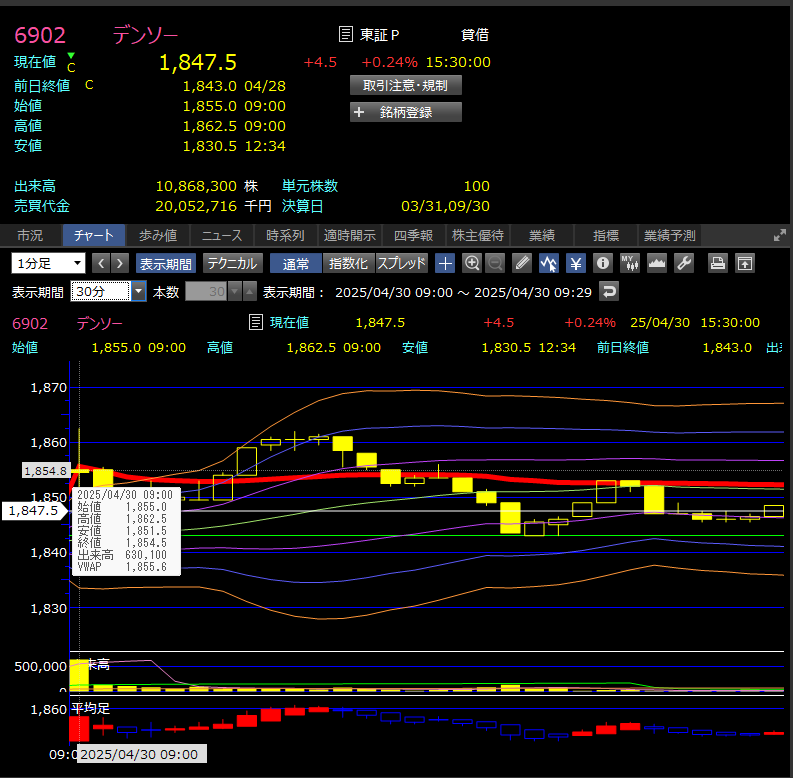Click the 500,000 volume axis label
793x778 pixels.
point(40,667)
